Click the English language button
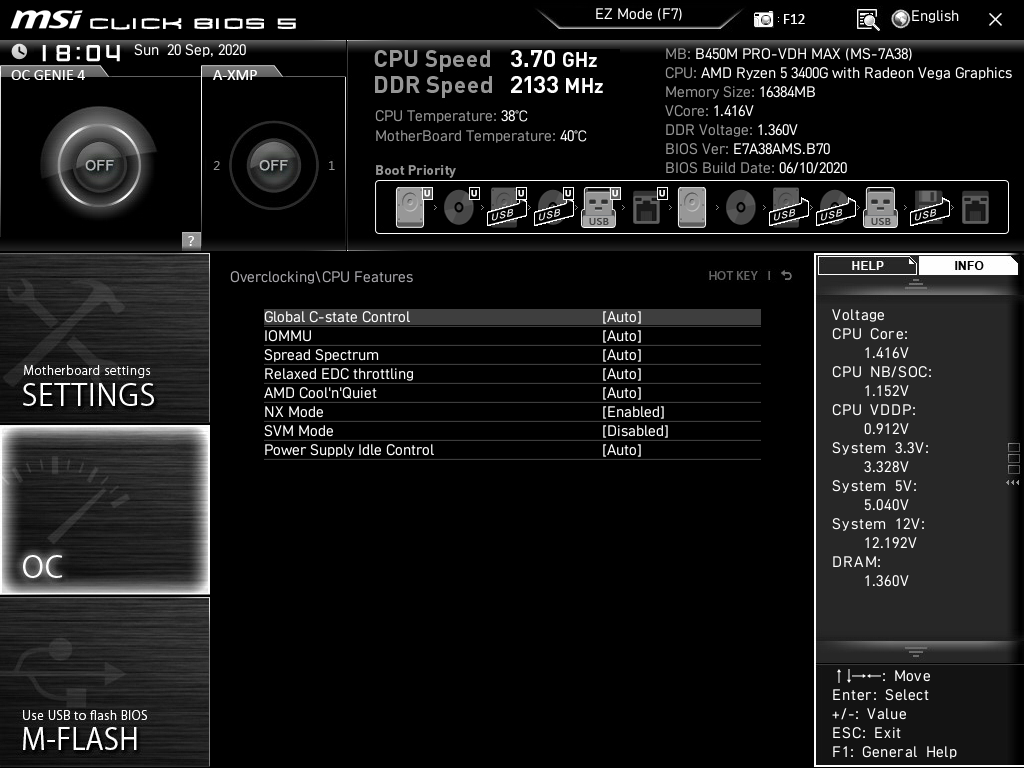 click(x=935, y=16)
